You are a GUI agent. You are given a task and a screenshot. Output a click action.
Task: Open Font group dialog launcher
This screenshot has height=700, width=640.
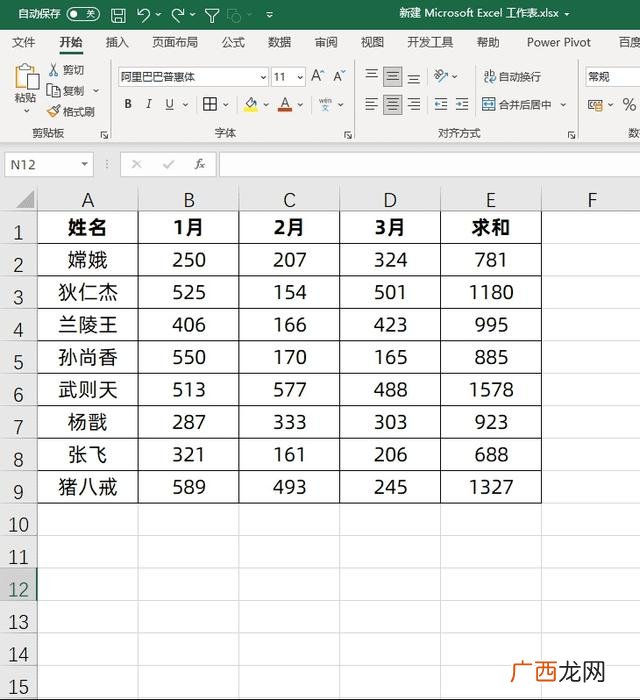(x=348, y=135)
